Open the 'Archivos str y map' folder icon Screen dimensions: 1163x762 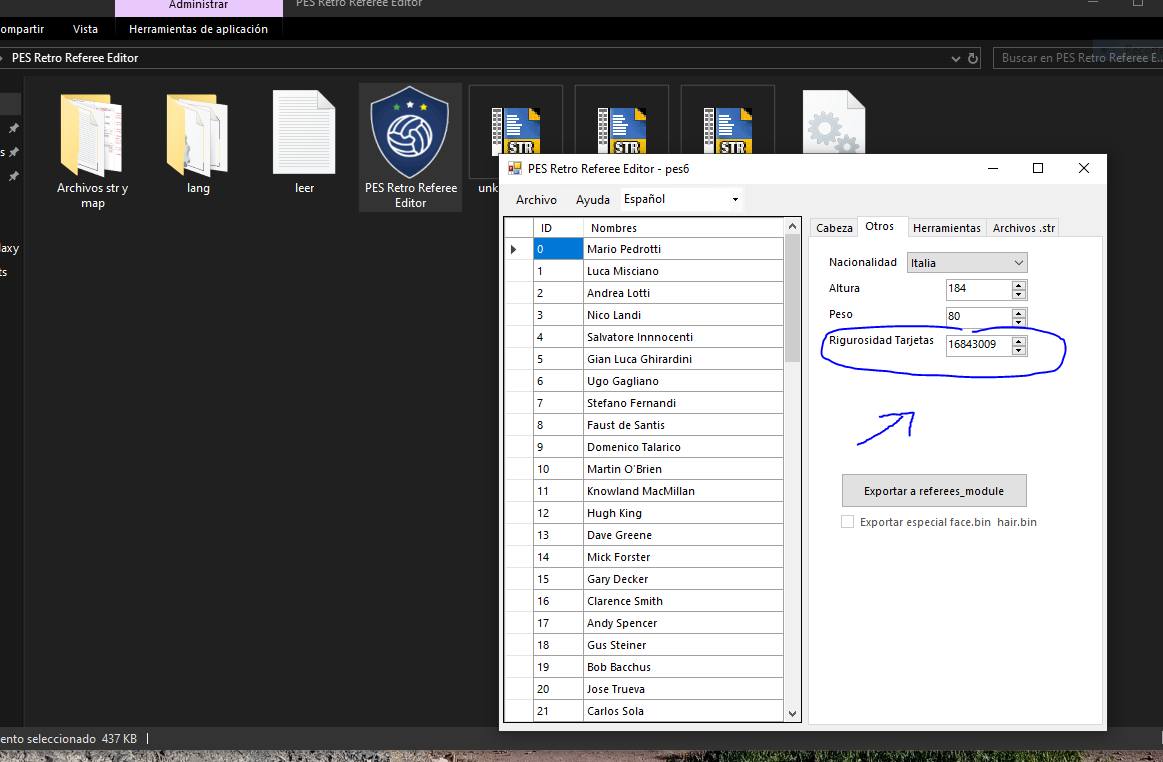[92, 134]
